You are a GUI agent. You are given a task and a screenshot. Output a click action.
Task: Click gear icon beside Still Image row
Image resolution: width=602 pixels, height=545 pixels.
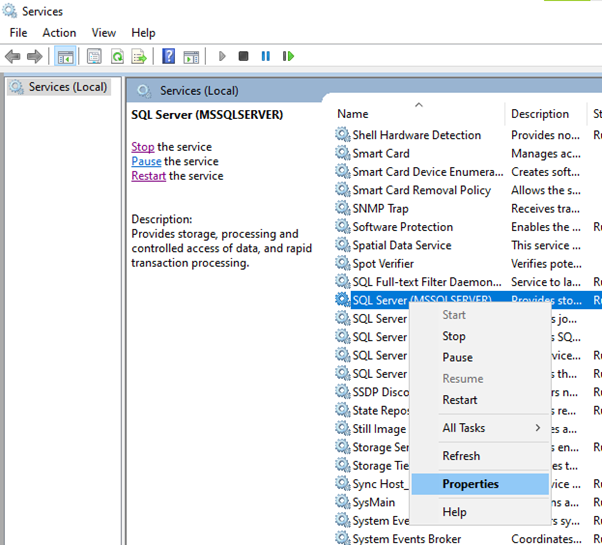coord(342,429)
